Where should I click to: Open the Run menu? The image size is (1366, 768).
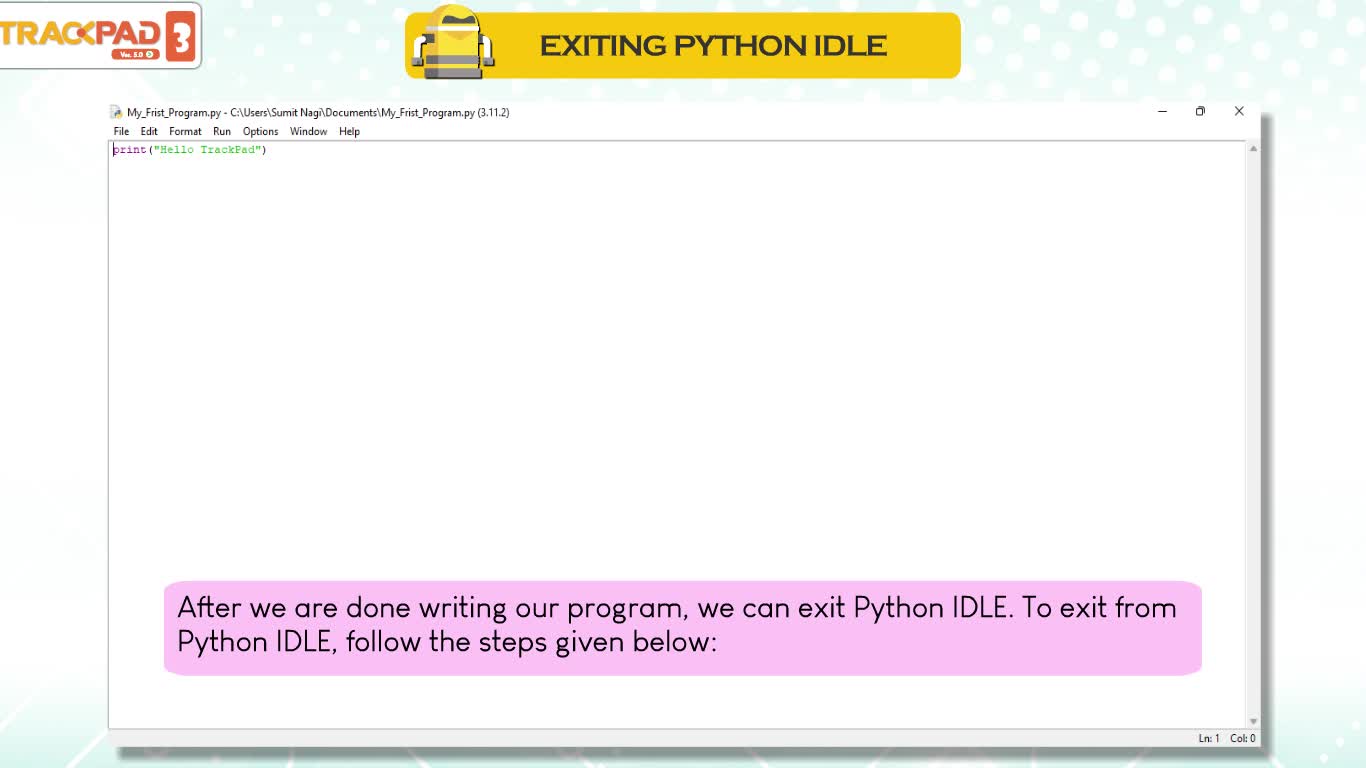point(222,131)
